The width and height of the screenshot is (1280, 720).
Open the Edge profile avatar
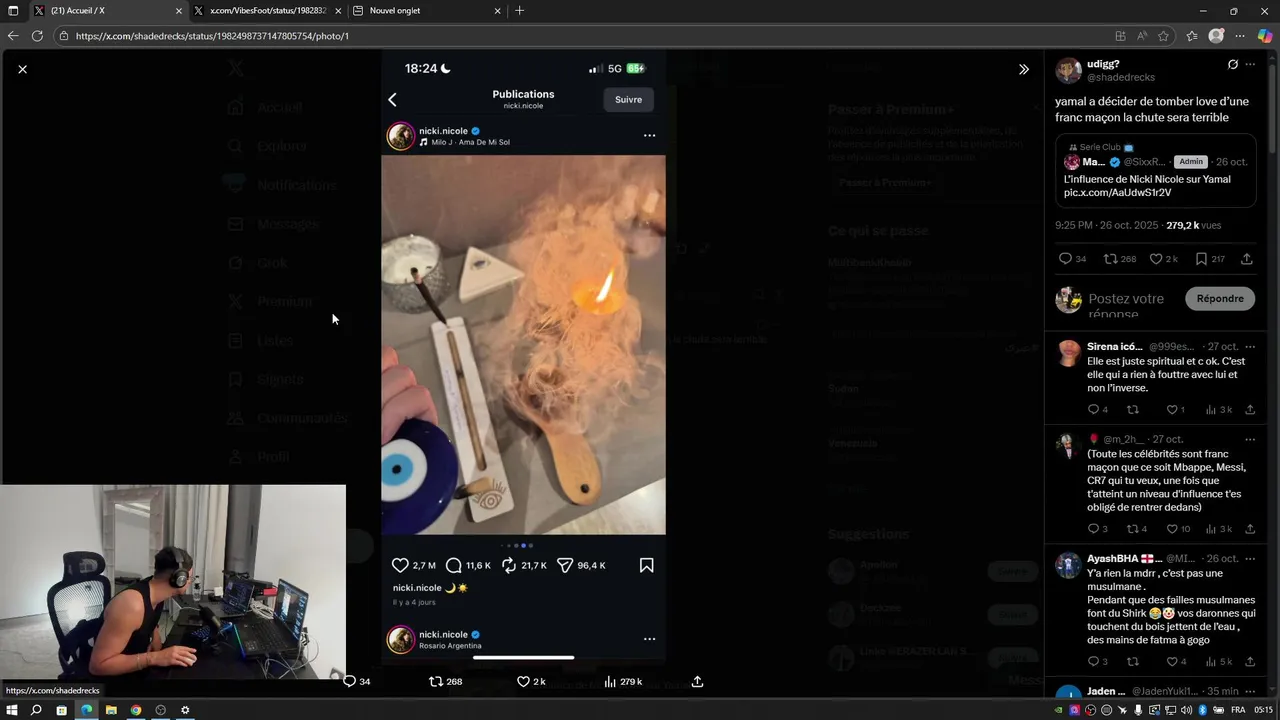click(x=1216, y=36)
